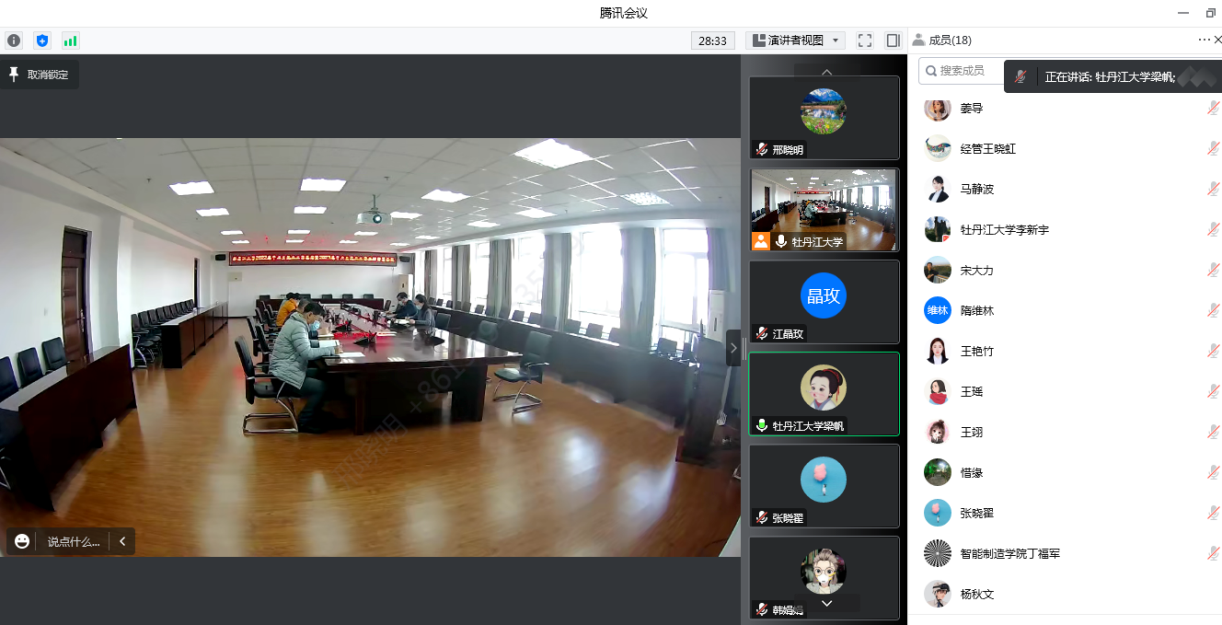Viewport: 1222px width, 625px height.
Task: Toggle the muted mic icon for 马静波
Action: tap(1212, 189)
